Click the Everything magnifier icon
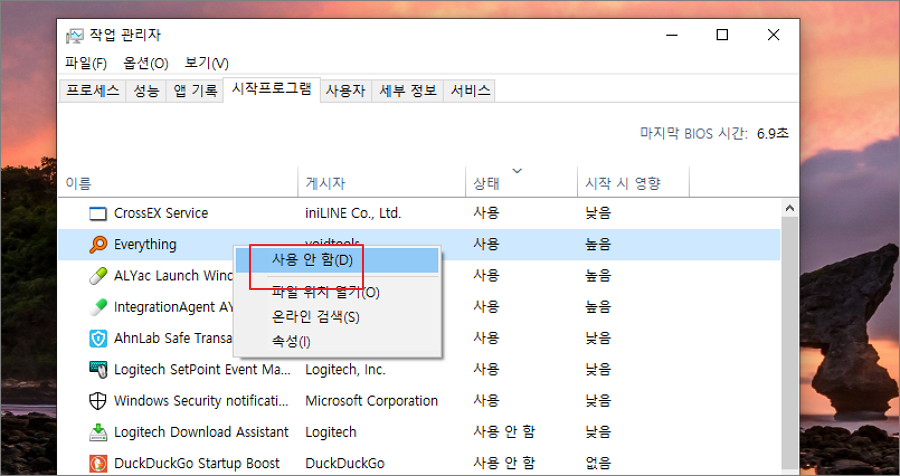 (98, 245)
